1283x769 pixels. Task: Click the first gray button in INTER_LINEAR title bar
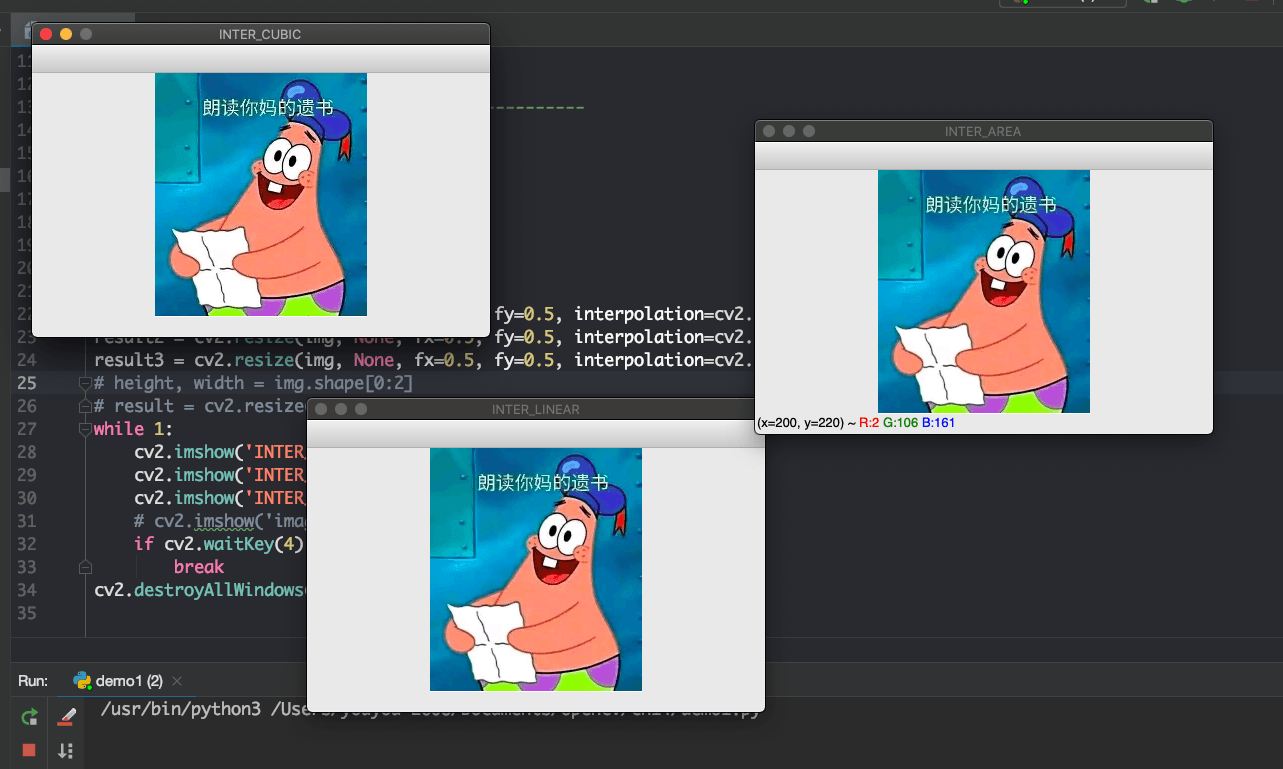[321, 409]
